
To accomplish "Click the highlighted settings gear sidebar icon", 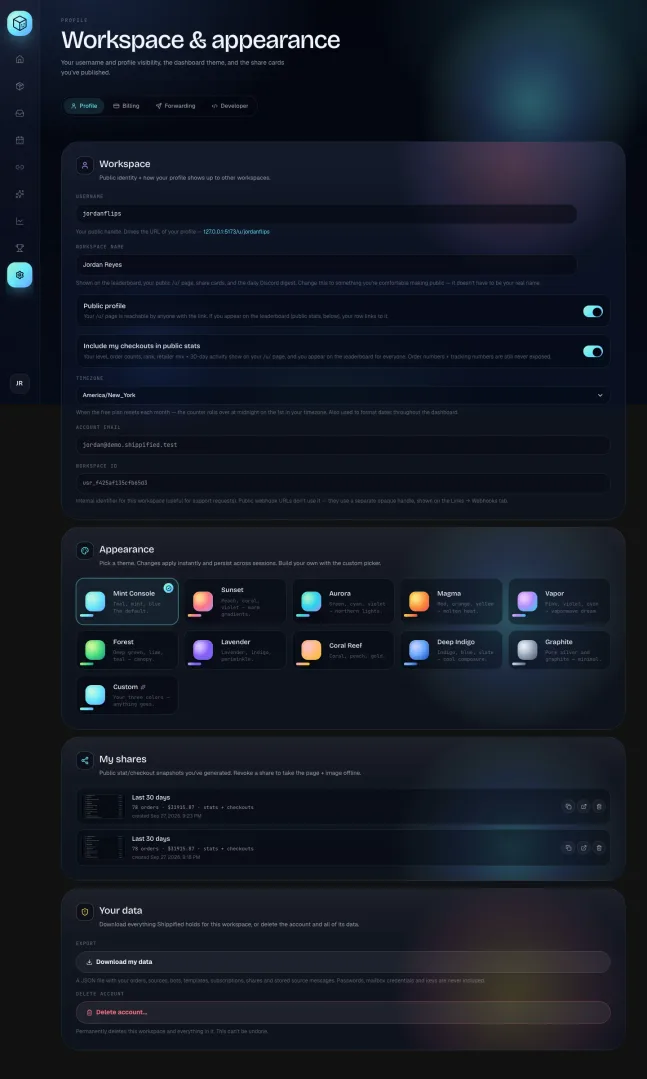I will 19,275.
